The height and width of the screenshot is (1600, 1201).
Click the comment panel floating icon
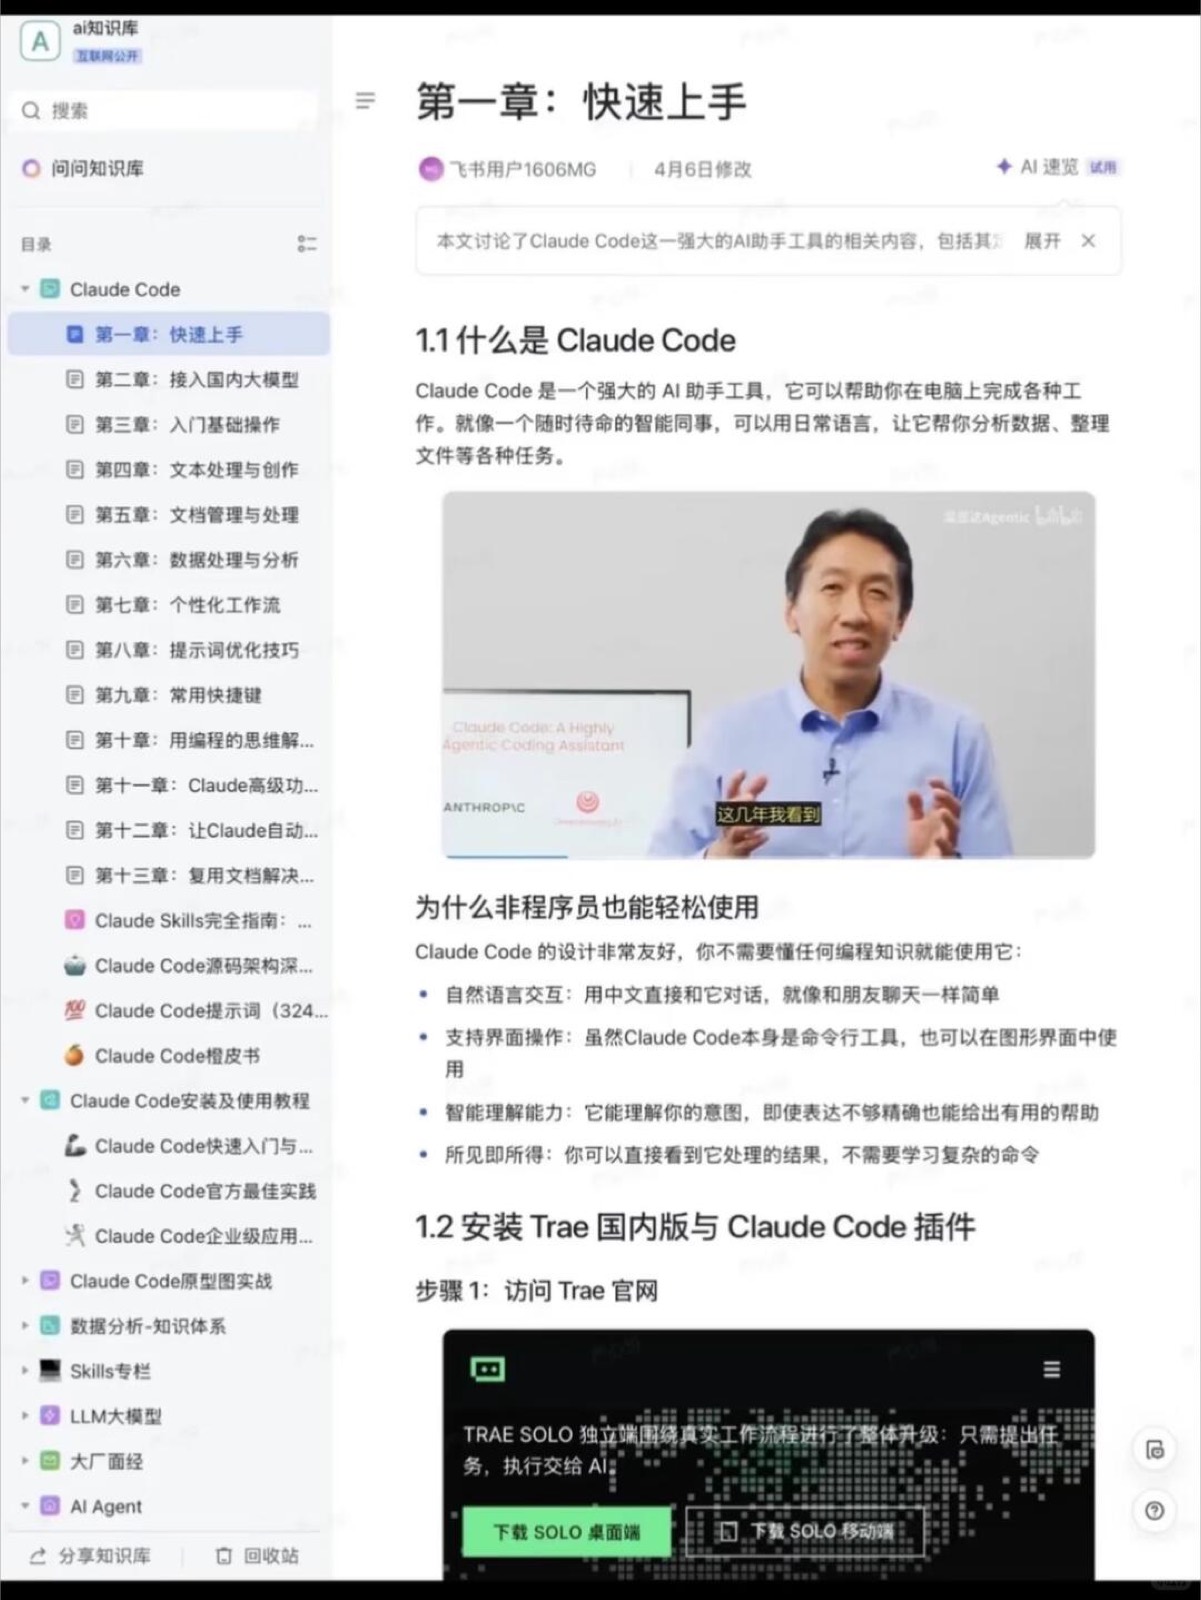click(1155, 1450)
